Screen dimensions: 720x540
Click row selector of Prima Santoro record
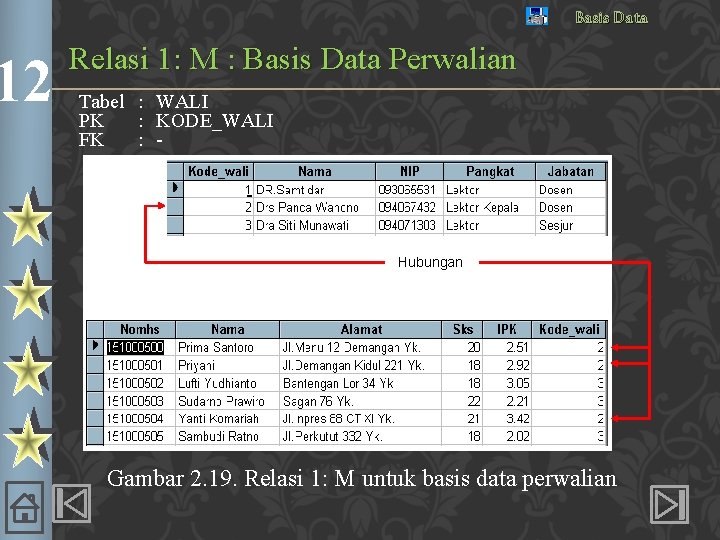pos(95,346)
